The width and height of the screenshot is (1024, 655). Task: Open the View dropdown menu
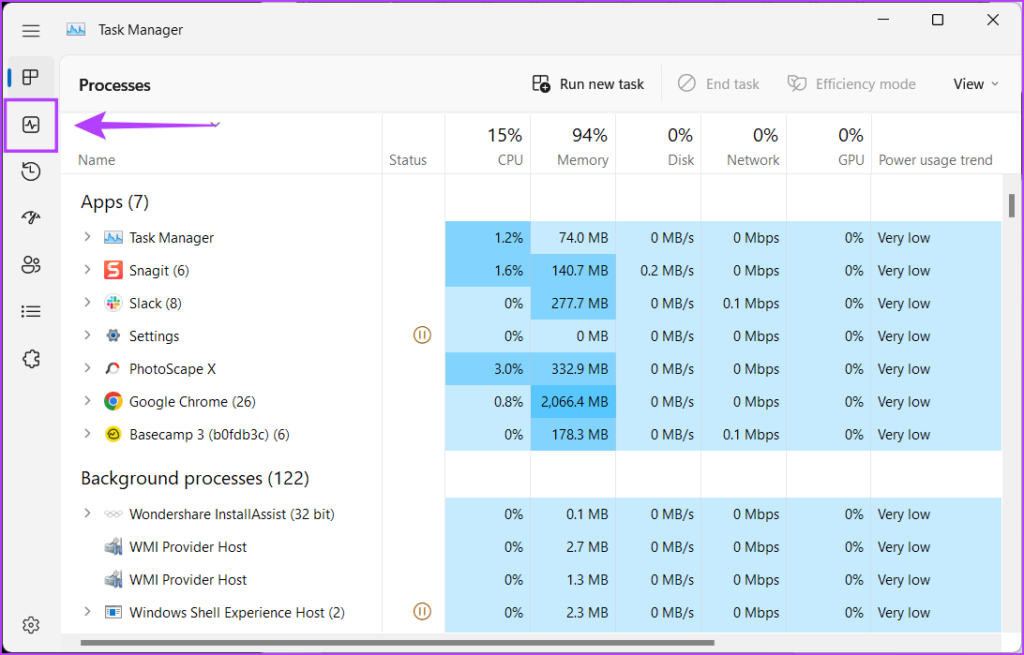click(x=975, y=84)
